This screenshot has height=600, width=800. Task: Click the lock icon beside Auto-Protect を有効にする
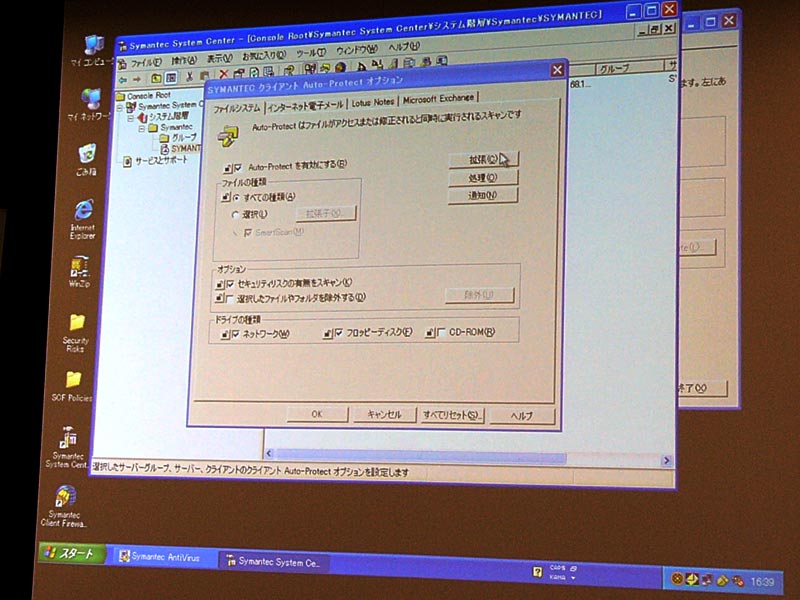coord(228,168)
